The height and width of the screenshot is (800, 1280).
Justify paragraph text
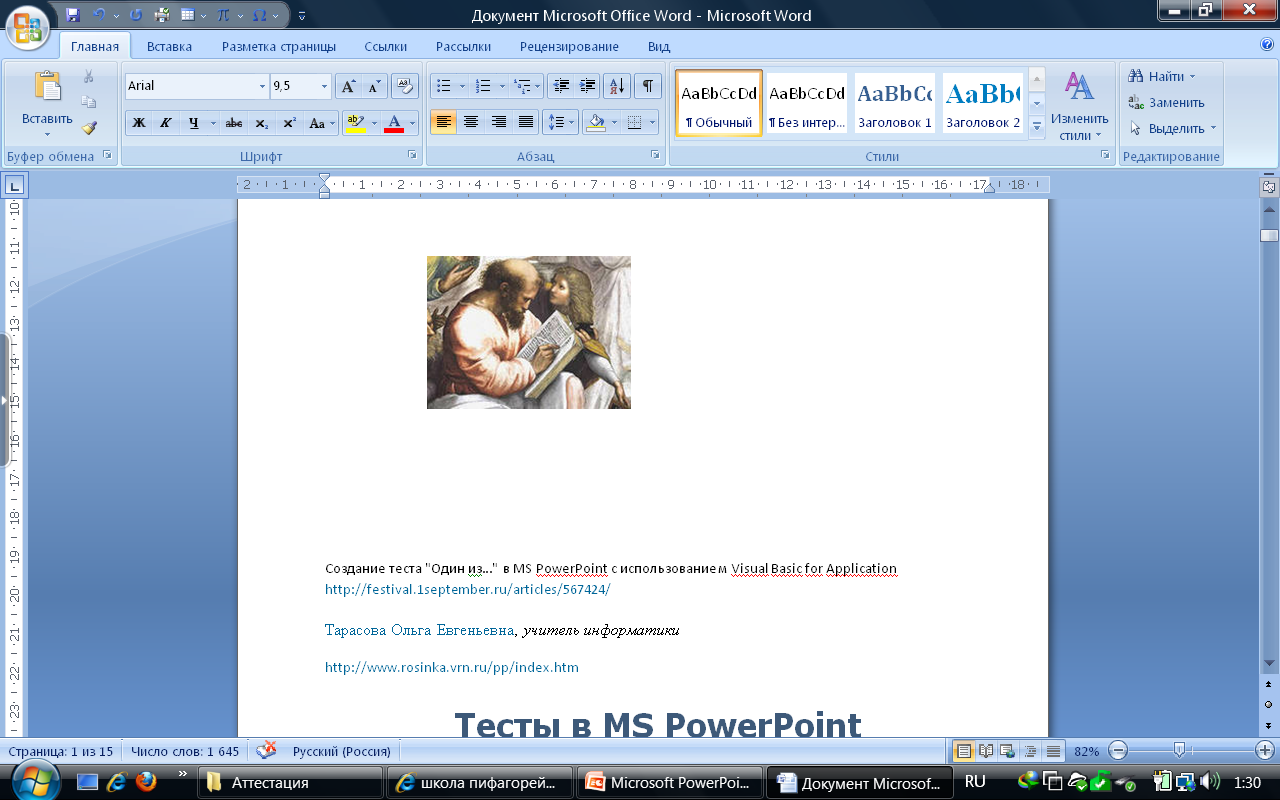(525, 123)
